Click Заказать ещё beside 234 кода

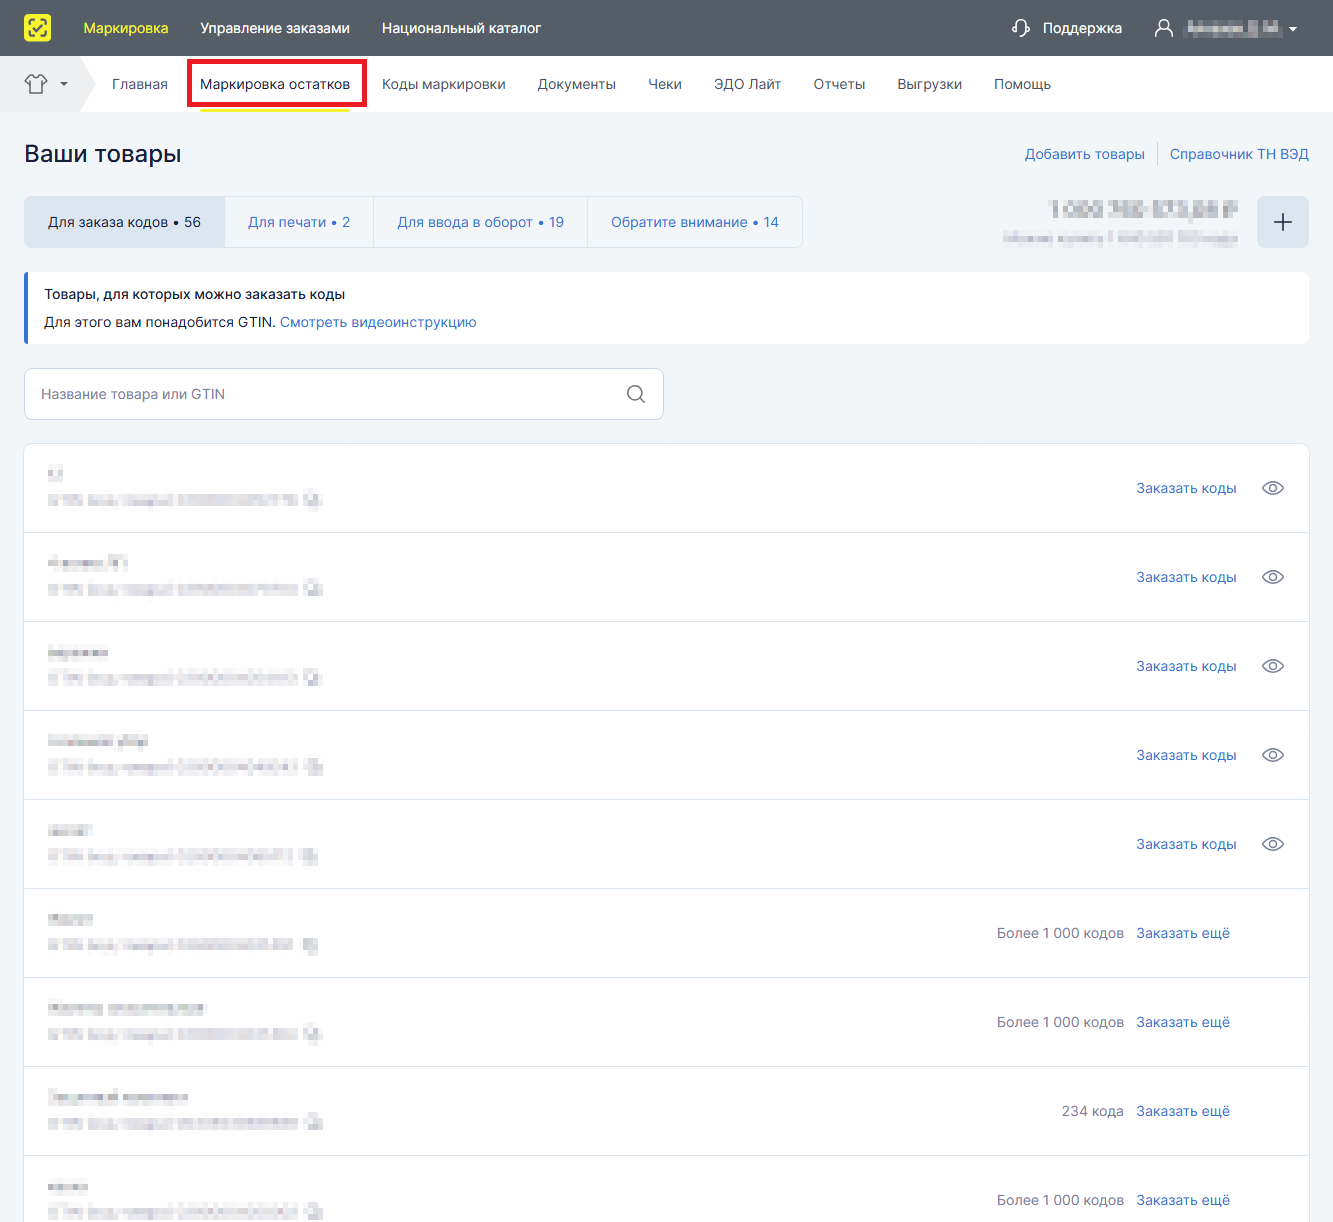pos(1183,1111)
